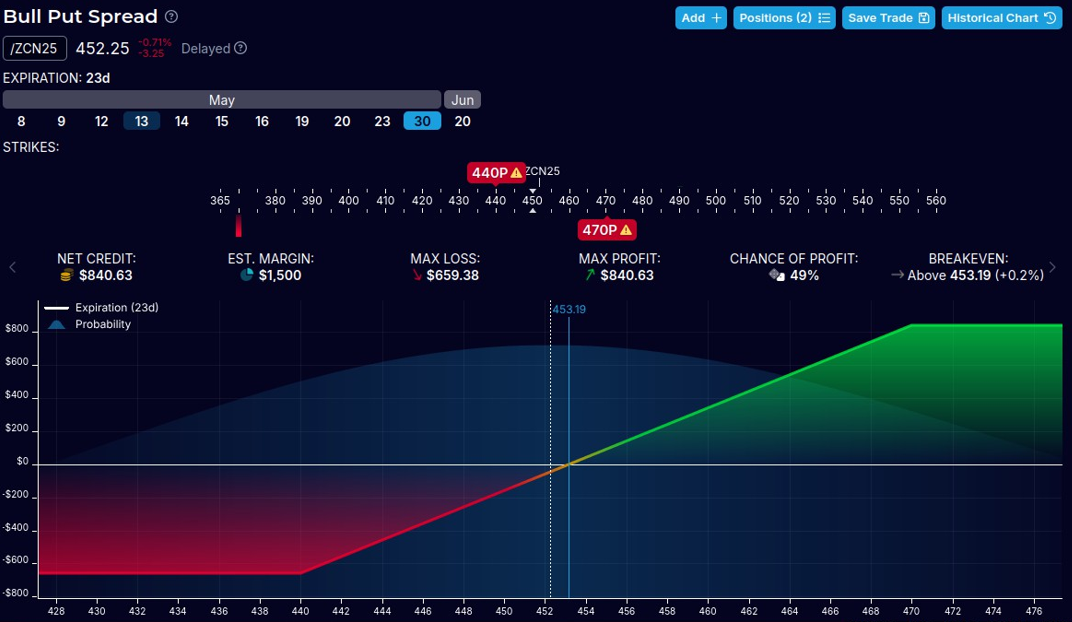The height and width of the screenshot is (622, 1072).
Task: Click the 470P strike marker on slider
Action: coord(600,230)
